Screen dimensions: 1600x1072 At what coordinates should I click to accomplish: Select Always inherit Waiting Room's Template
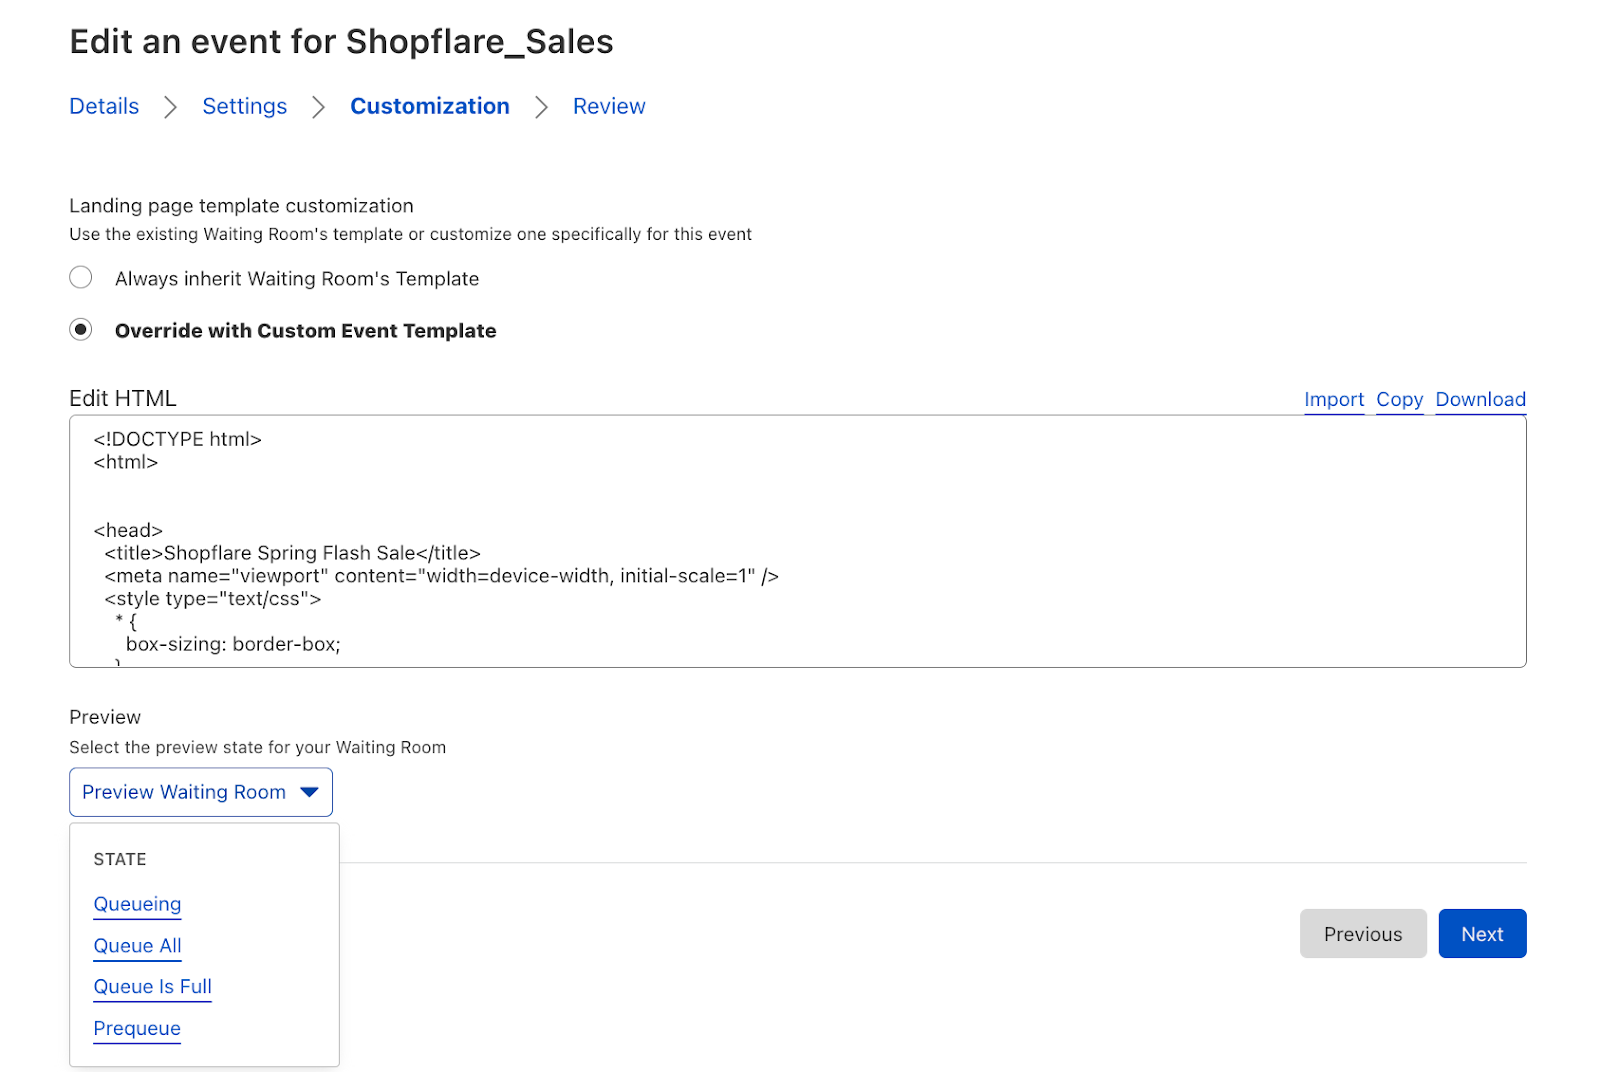tap(81, 277)
